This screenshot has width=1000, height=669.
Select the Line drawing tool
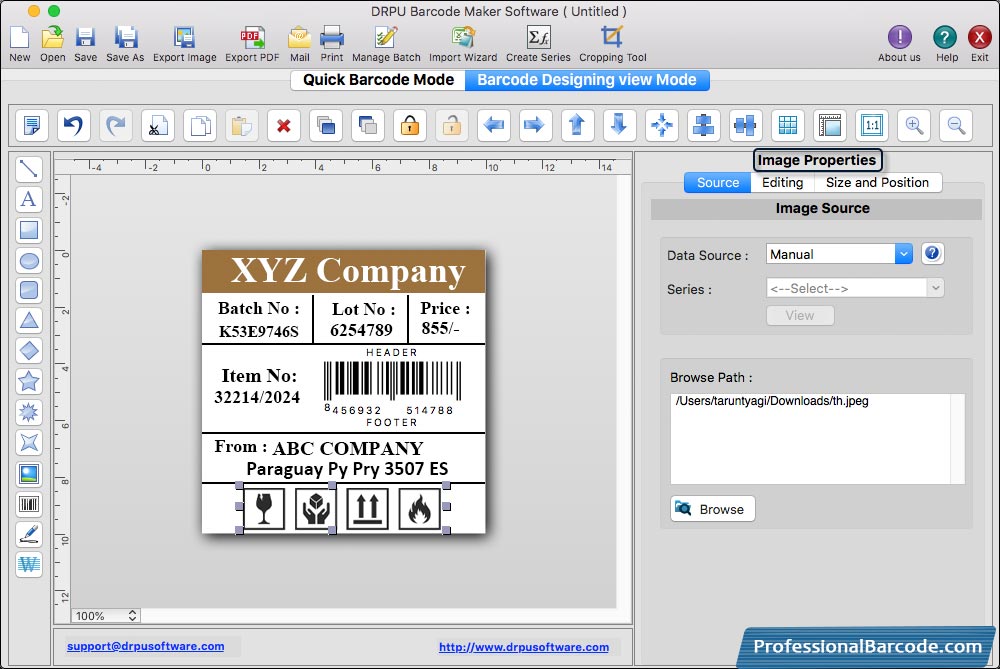(x=29, y=168)
